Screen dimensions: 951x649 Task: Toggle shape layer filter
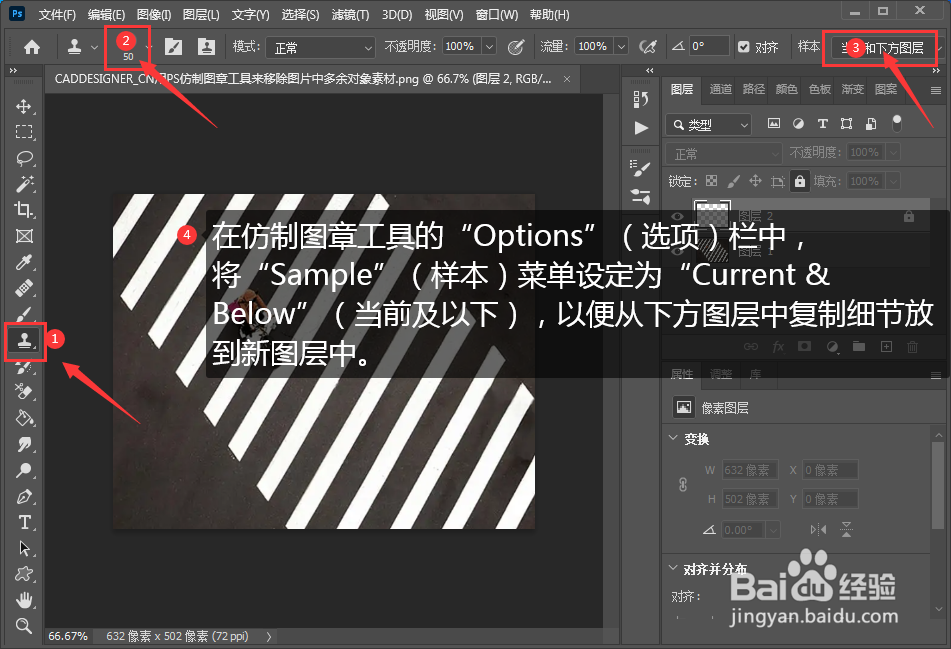coord(847,124)
